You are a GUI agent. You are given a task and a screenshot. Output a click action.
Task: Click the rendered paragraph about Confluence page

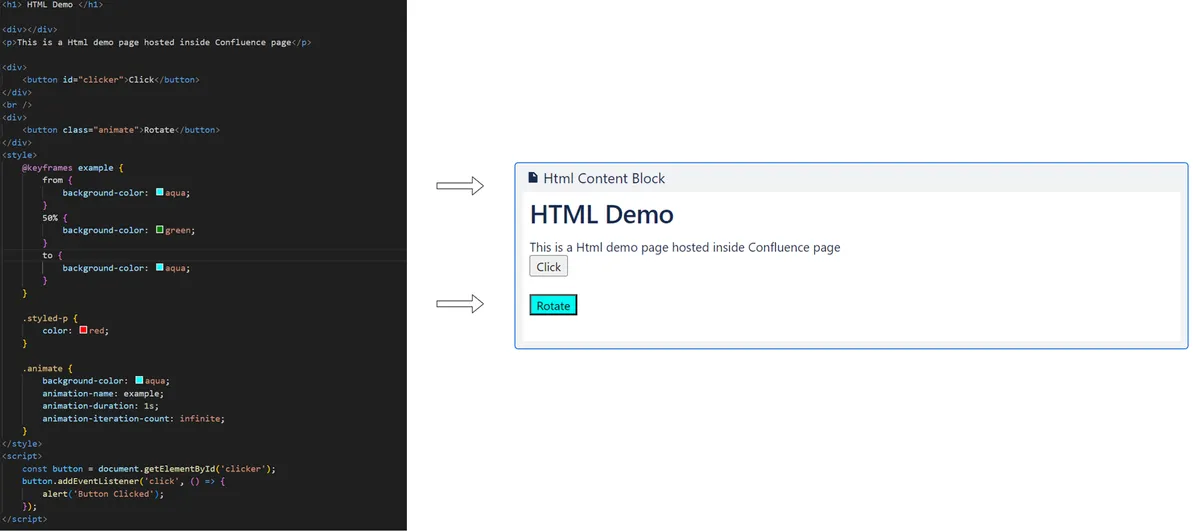(685, 247)
